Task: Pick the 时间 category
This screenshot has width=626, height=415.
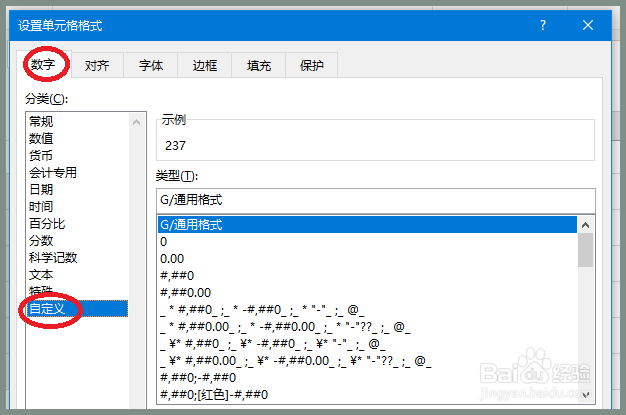Action: pos(78,207)
